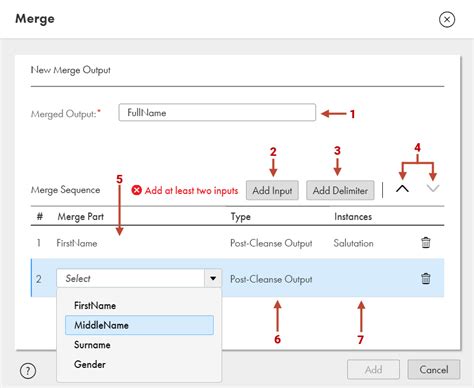Click the Merge Sequence label
Viewport: 474px width, 388px height.
click(65, 190)
